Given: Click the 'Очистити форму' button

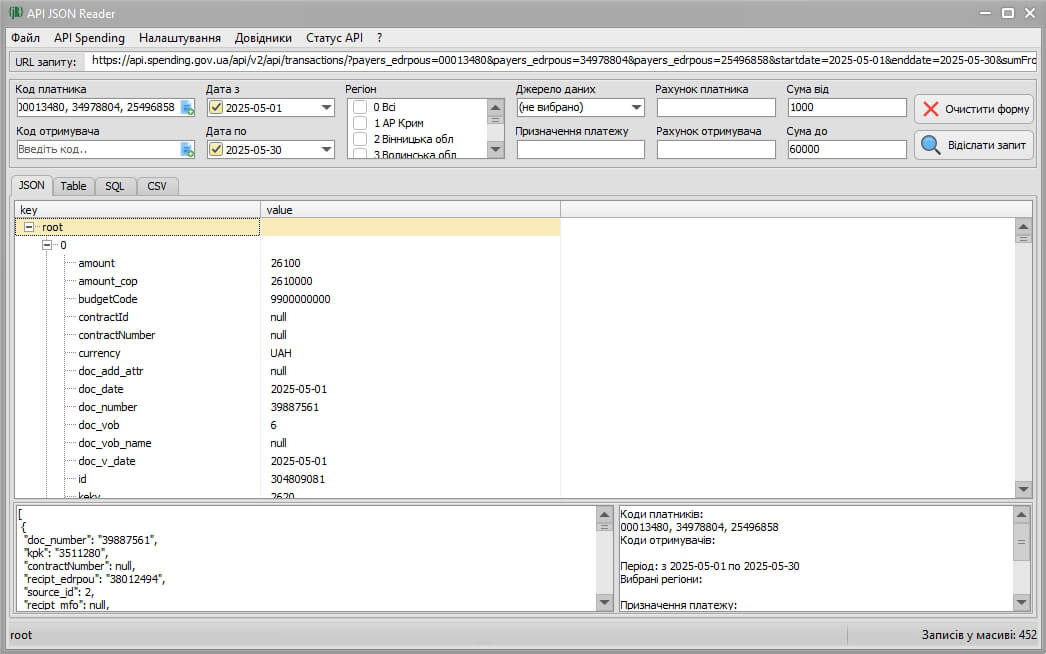Looking at the screenshot, I should point(974,109).
